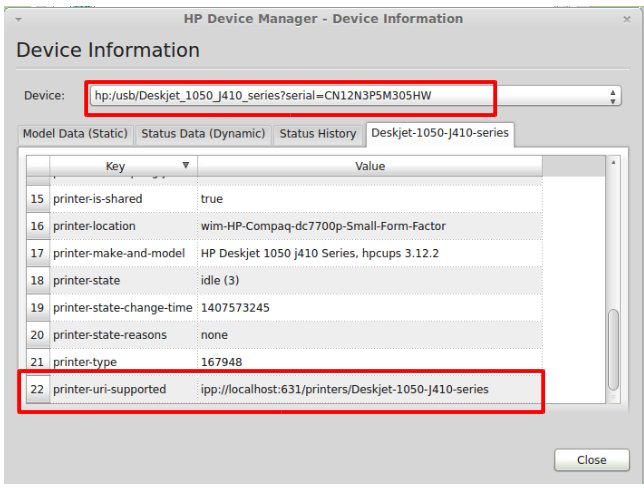644x494 pixels.
Task: Open the Status History tab
Action: click(318, 134)
